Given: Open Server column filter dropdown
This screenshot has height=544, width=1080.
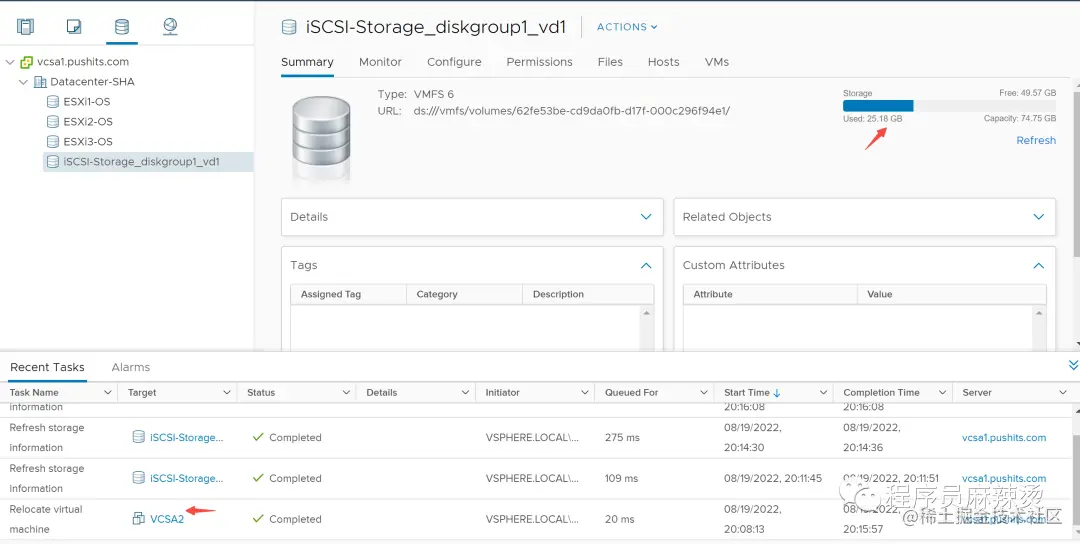Looking at the screenshot, I should pos(1062,393).
